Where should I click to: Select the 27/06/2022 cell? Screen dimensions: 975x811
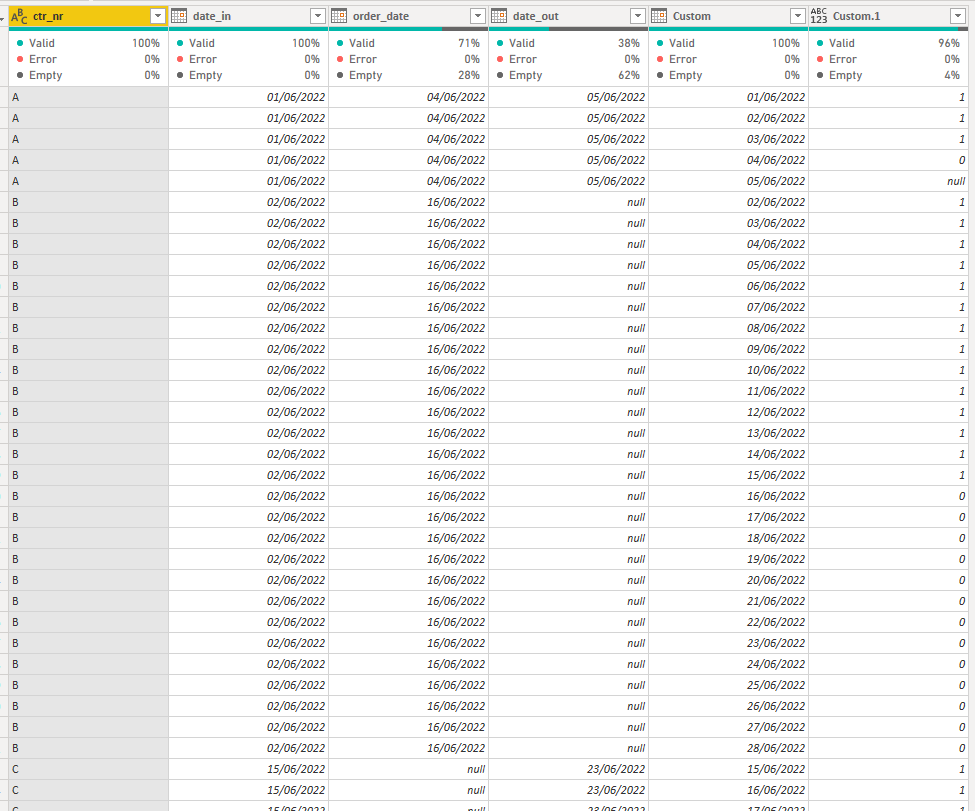[x=728, y=727]
